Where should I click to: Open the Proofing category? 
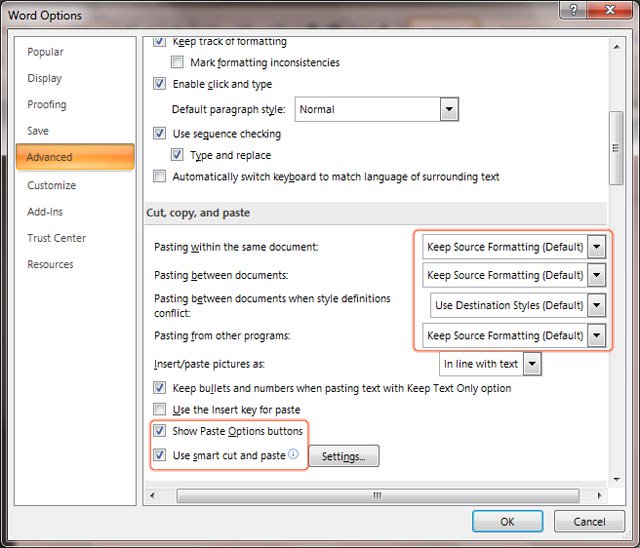point(47,104)
